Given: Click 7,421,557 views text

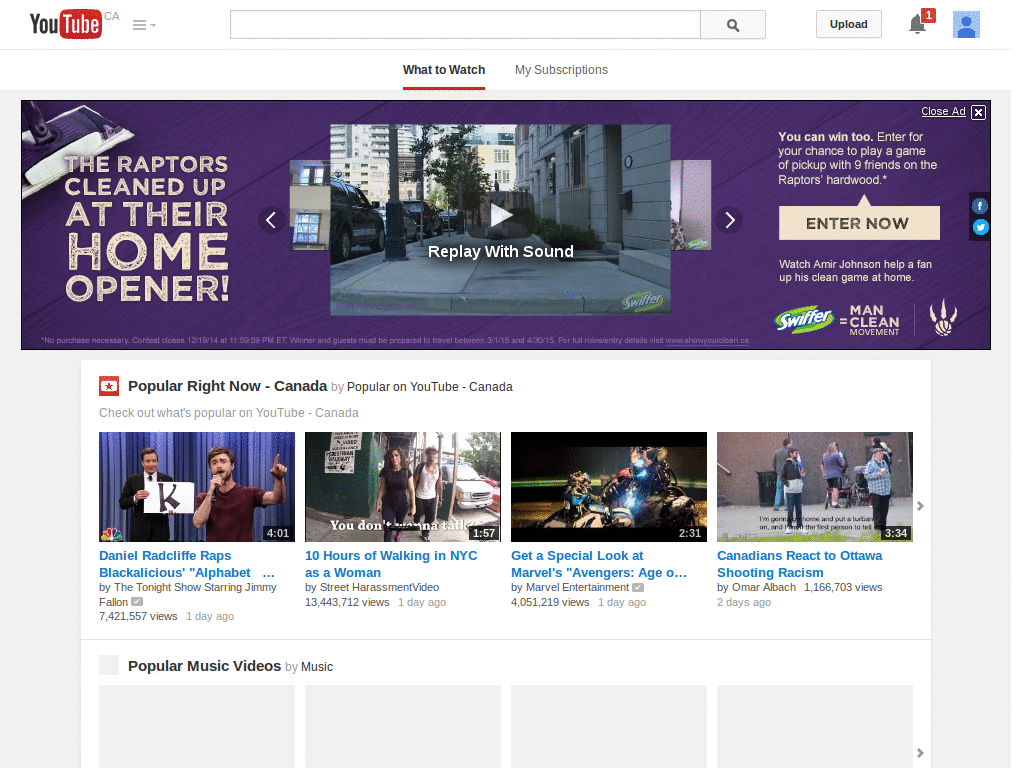Looking at the screenshot, I should tap(138, 616).
